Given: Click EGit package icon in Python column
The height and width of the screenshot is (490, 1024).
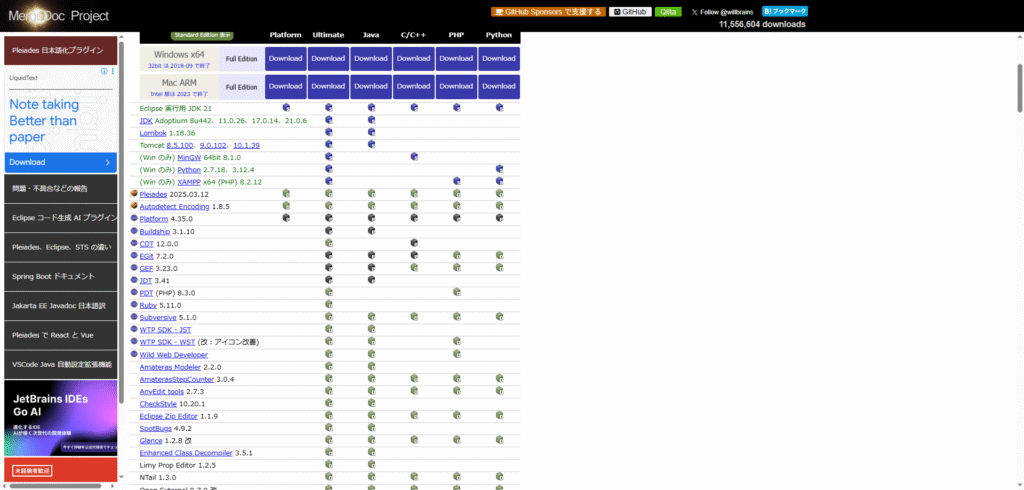Looking at the screenshot, I should (x=500, y=255).
